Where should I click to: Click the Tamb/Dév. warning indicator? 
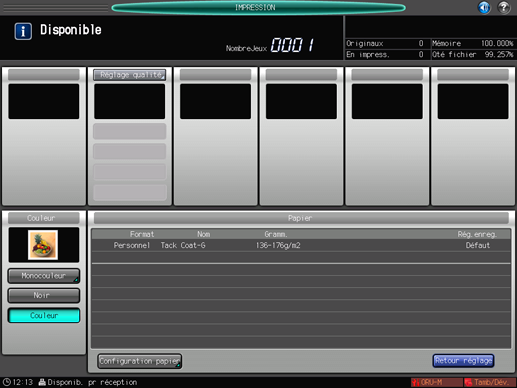(489, 382)
